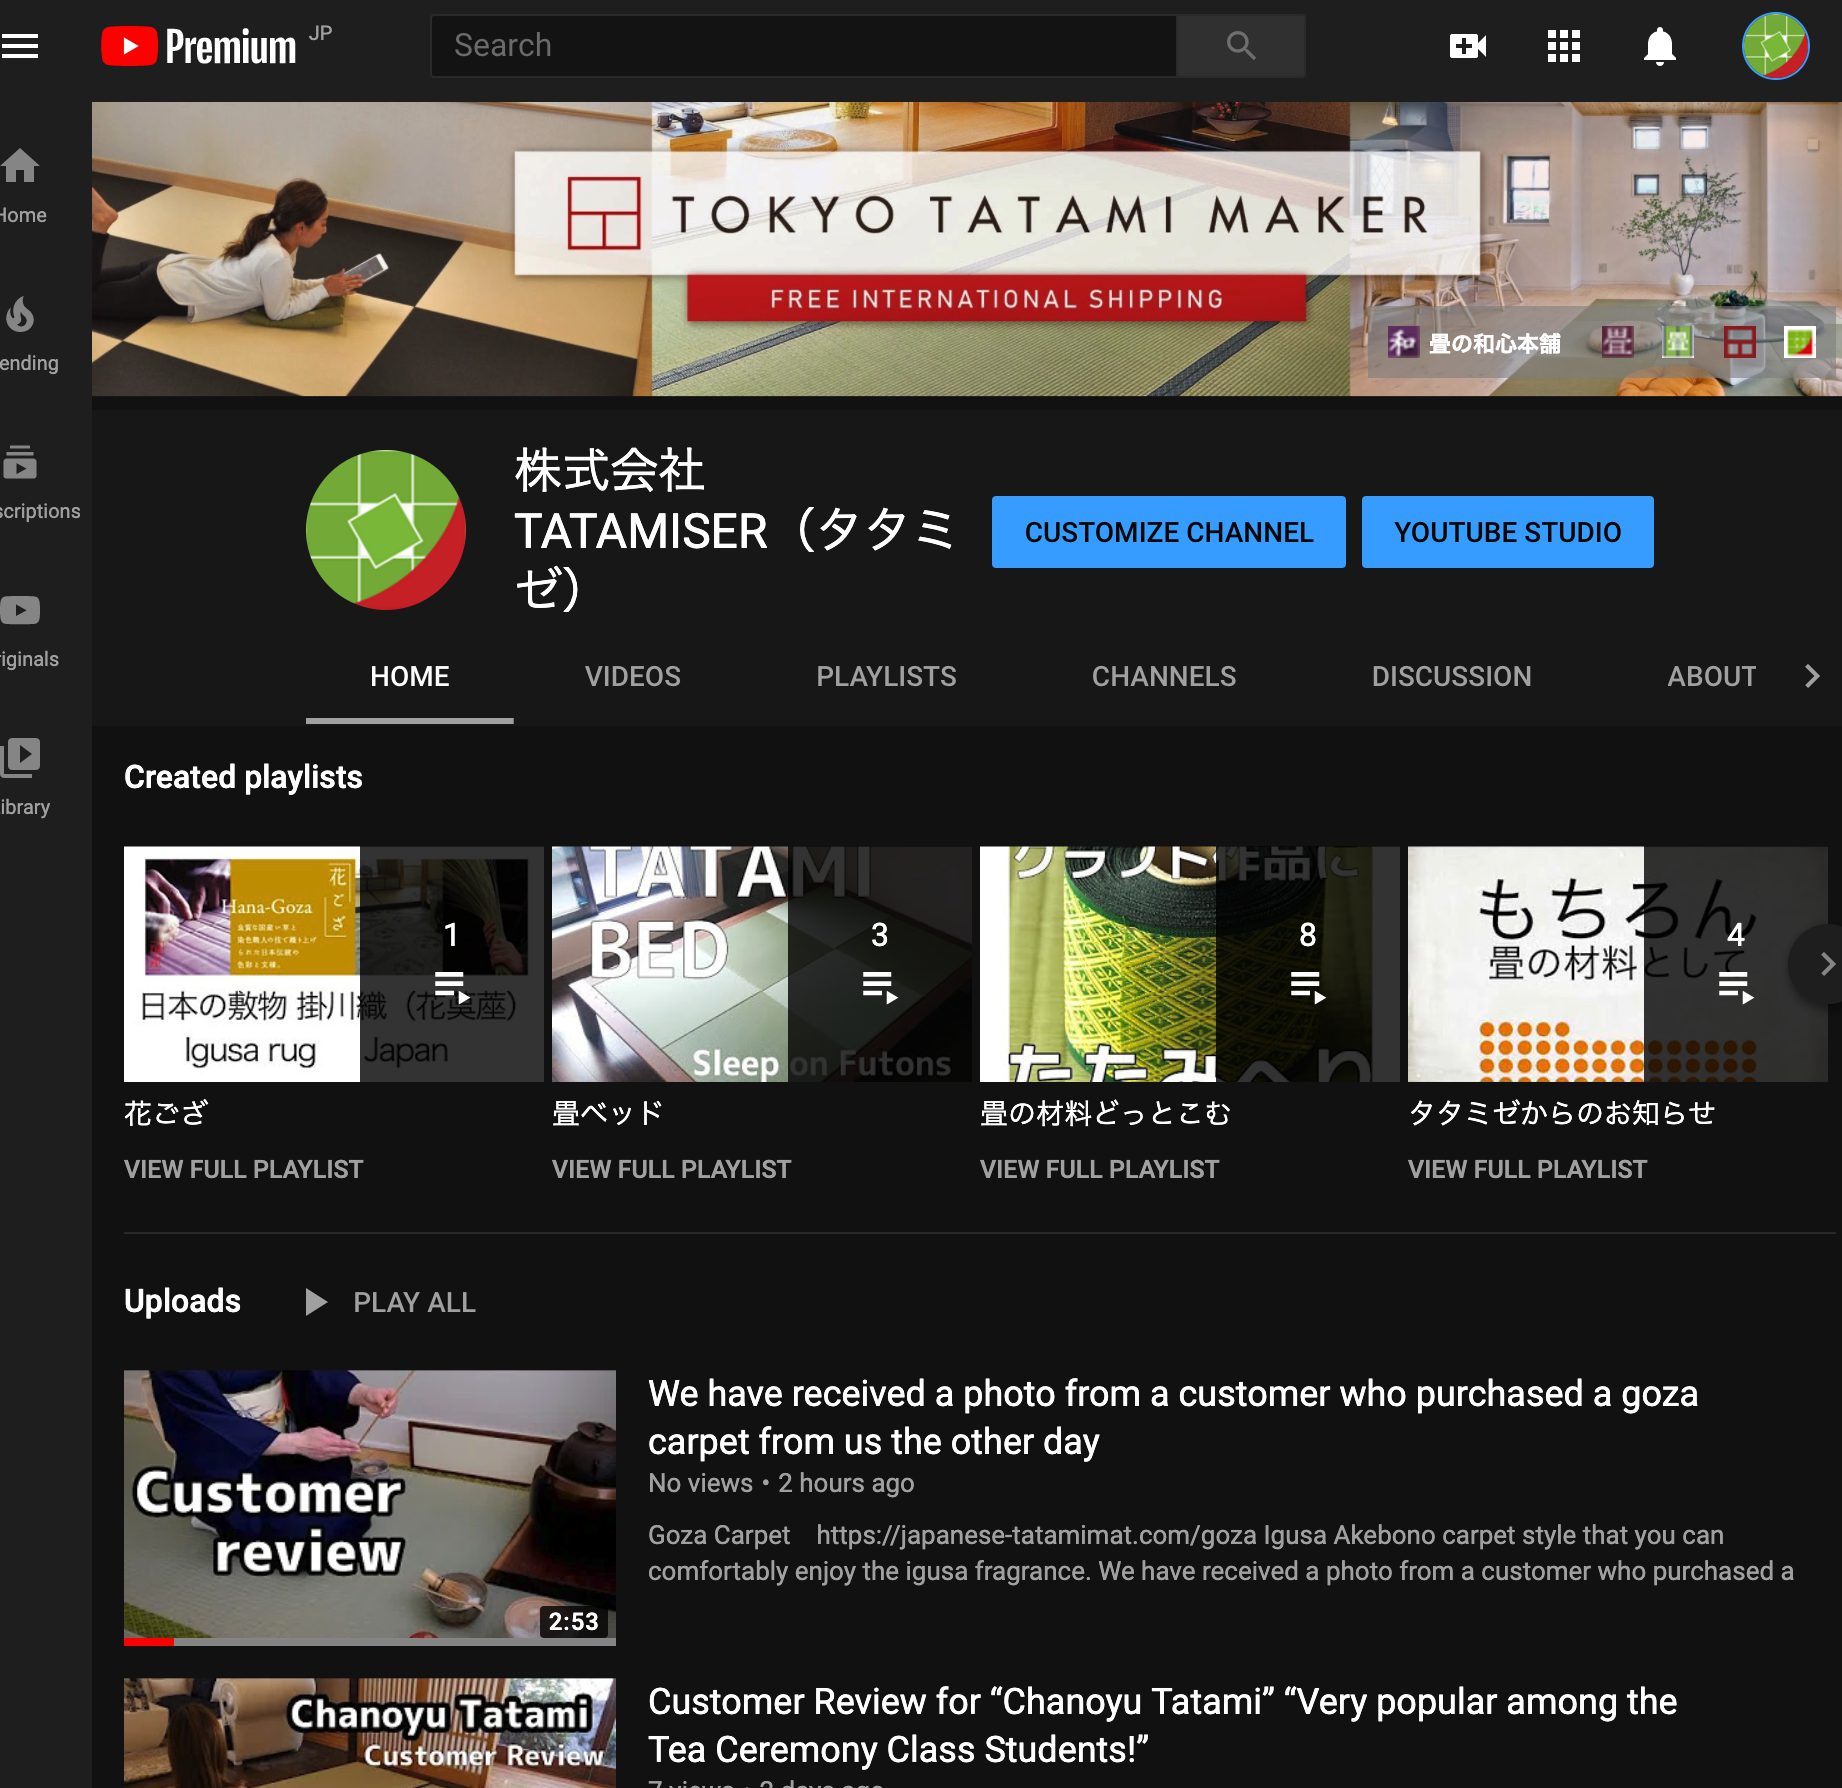The image size is (1842, 1788).
Task: View full playlist for 畳の材料どっとこむ
Action: pyautogui.click(x=1099, y=1169)
